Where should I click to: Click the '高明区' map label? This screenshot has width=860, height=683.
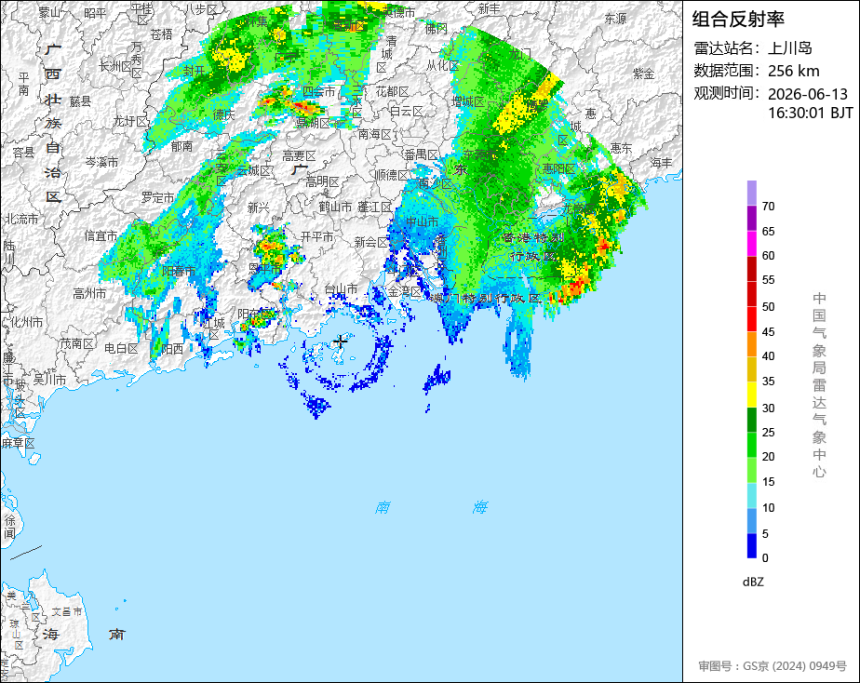(x=322, y=182)
